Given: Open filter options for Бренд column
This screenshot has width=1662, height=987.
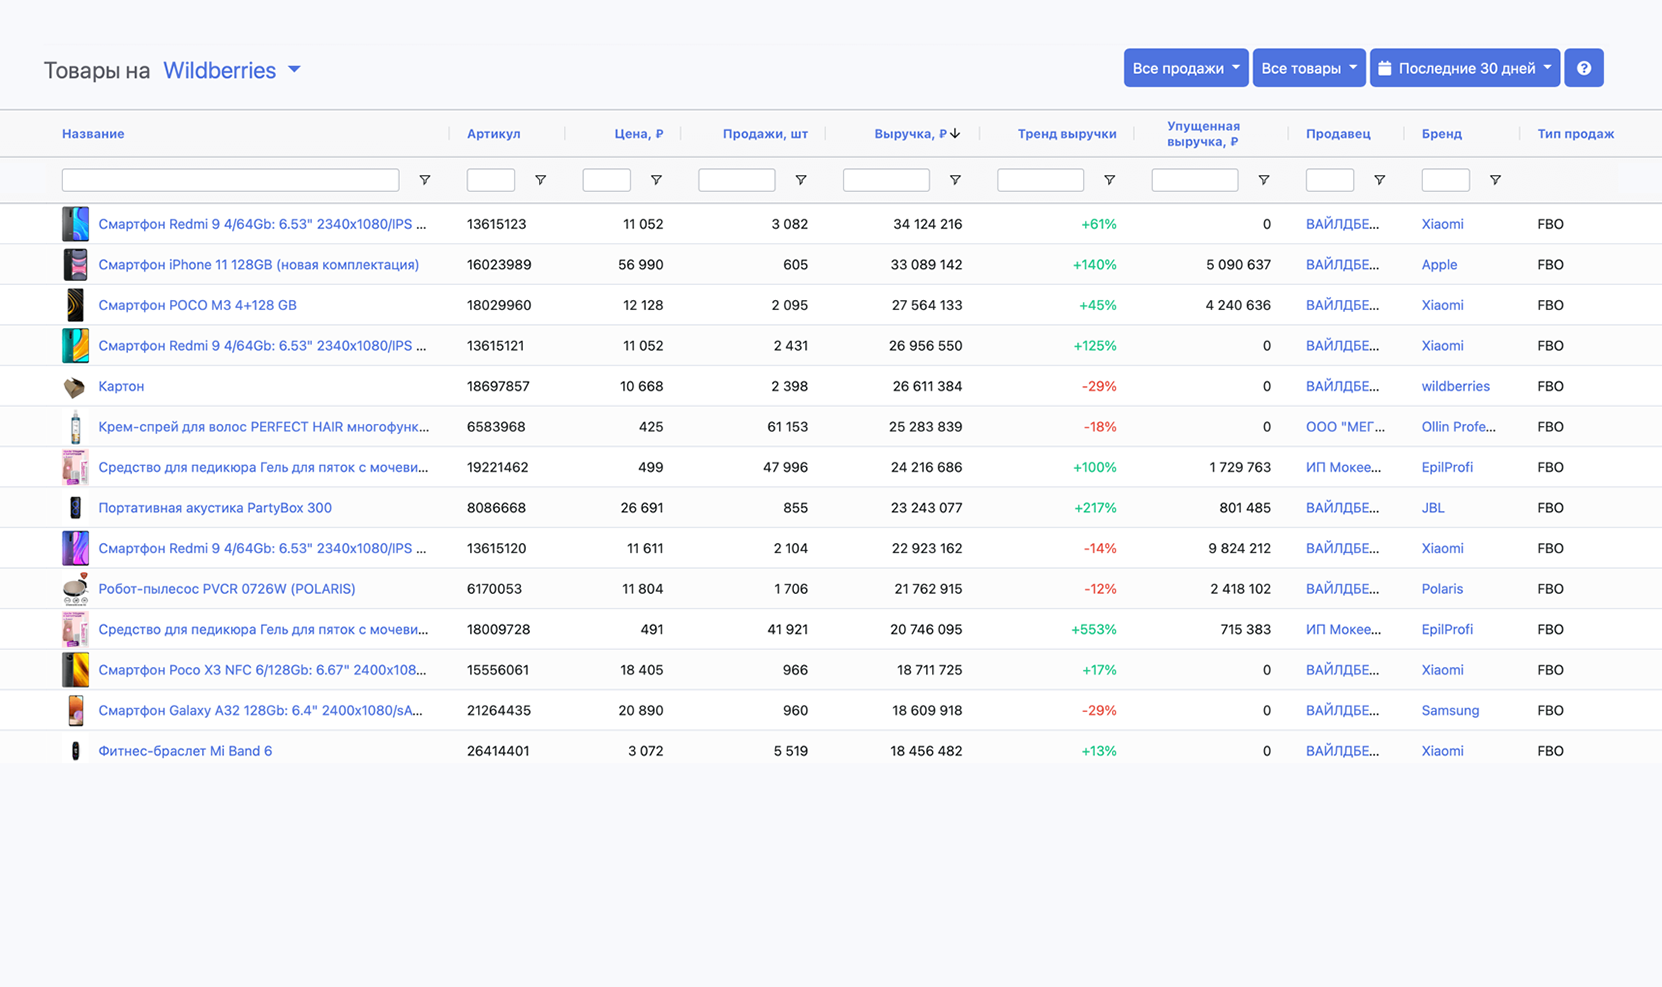Looking at the screenshot, I should (x=1495, y=180).
